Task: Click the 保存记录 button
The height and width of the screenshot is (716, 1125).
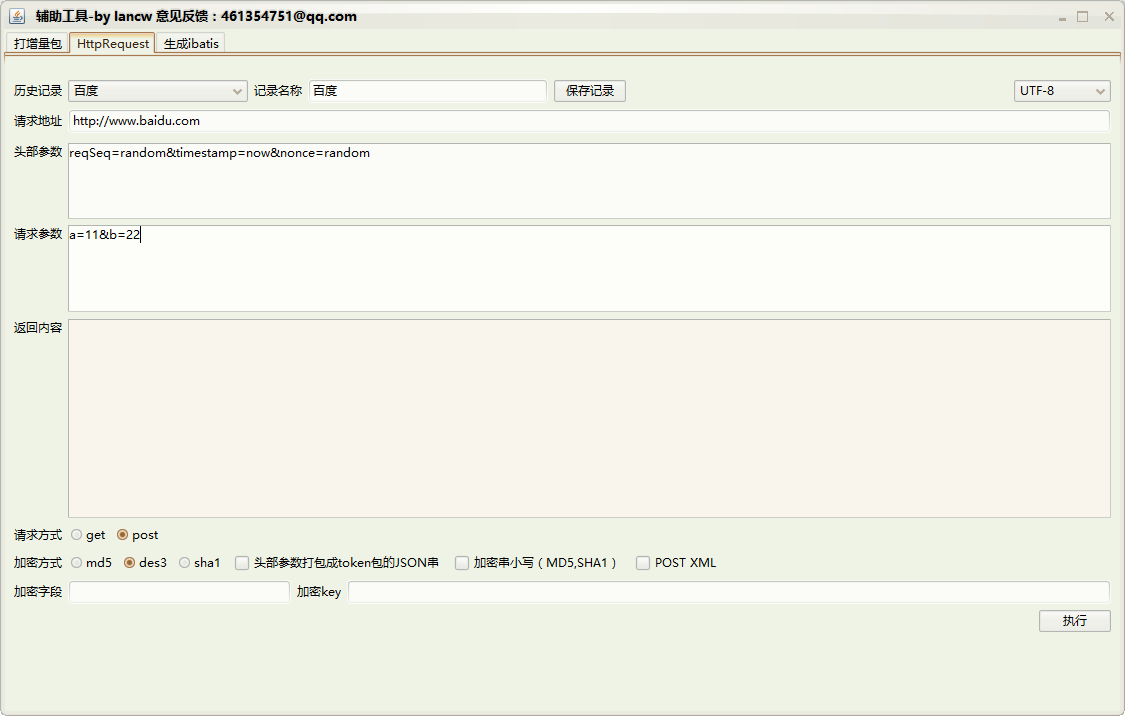Action: point(590,91)
